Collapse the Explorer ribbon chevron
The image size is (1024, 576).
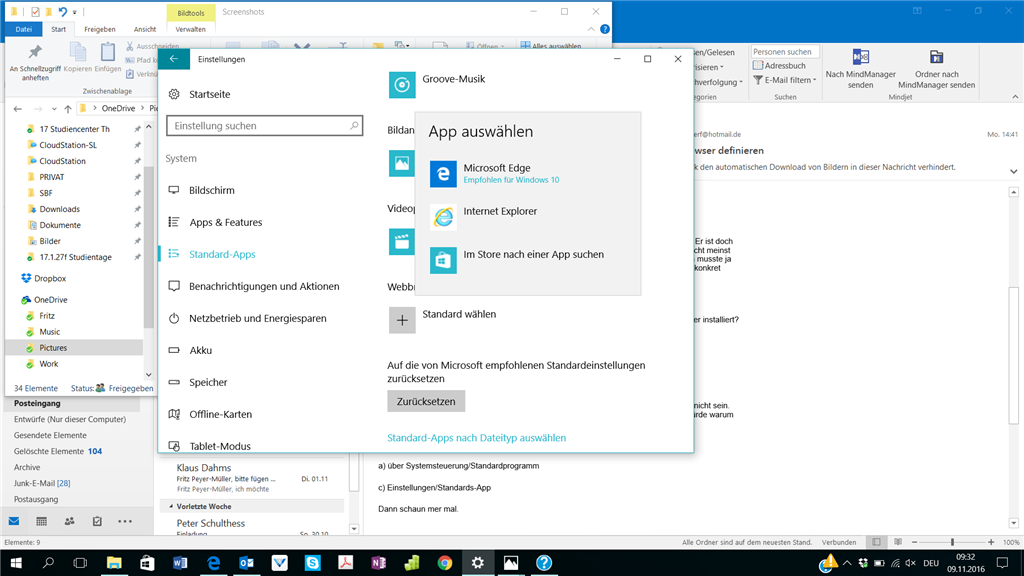tap(590, 29)
